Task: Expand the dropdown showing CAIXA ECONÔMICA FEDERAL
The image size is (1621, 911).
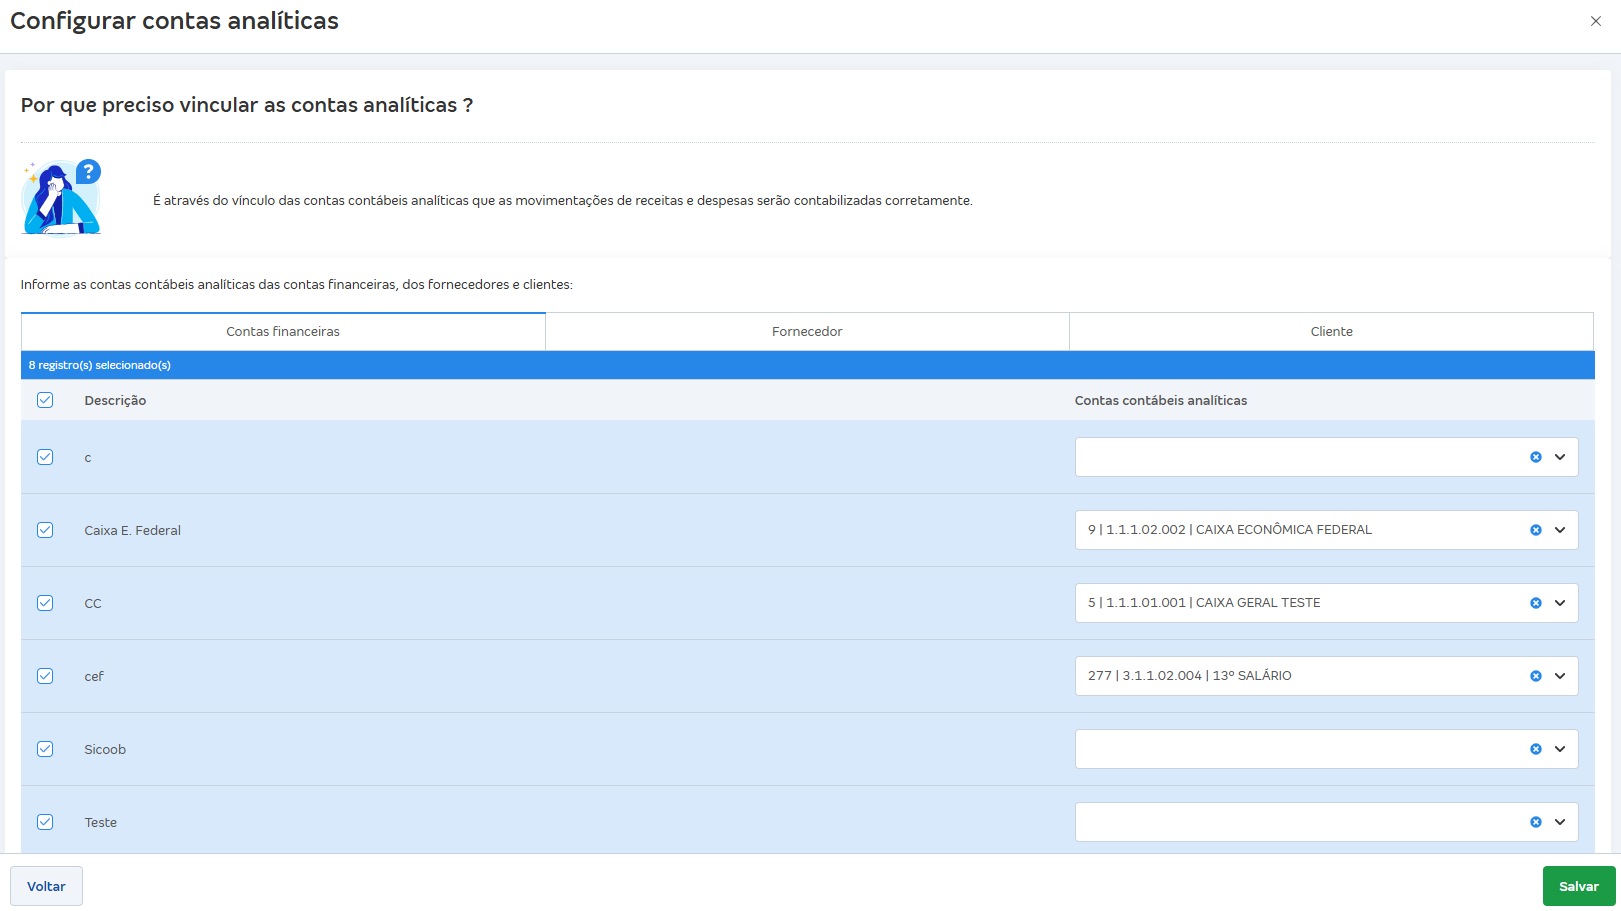Action: (1559, 529)
